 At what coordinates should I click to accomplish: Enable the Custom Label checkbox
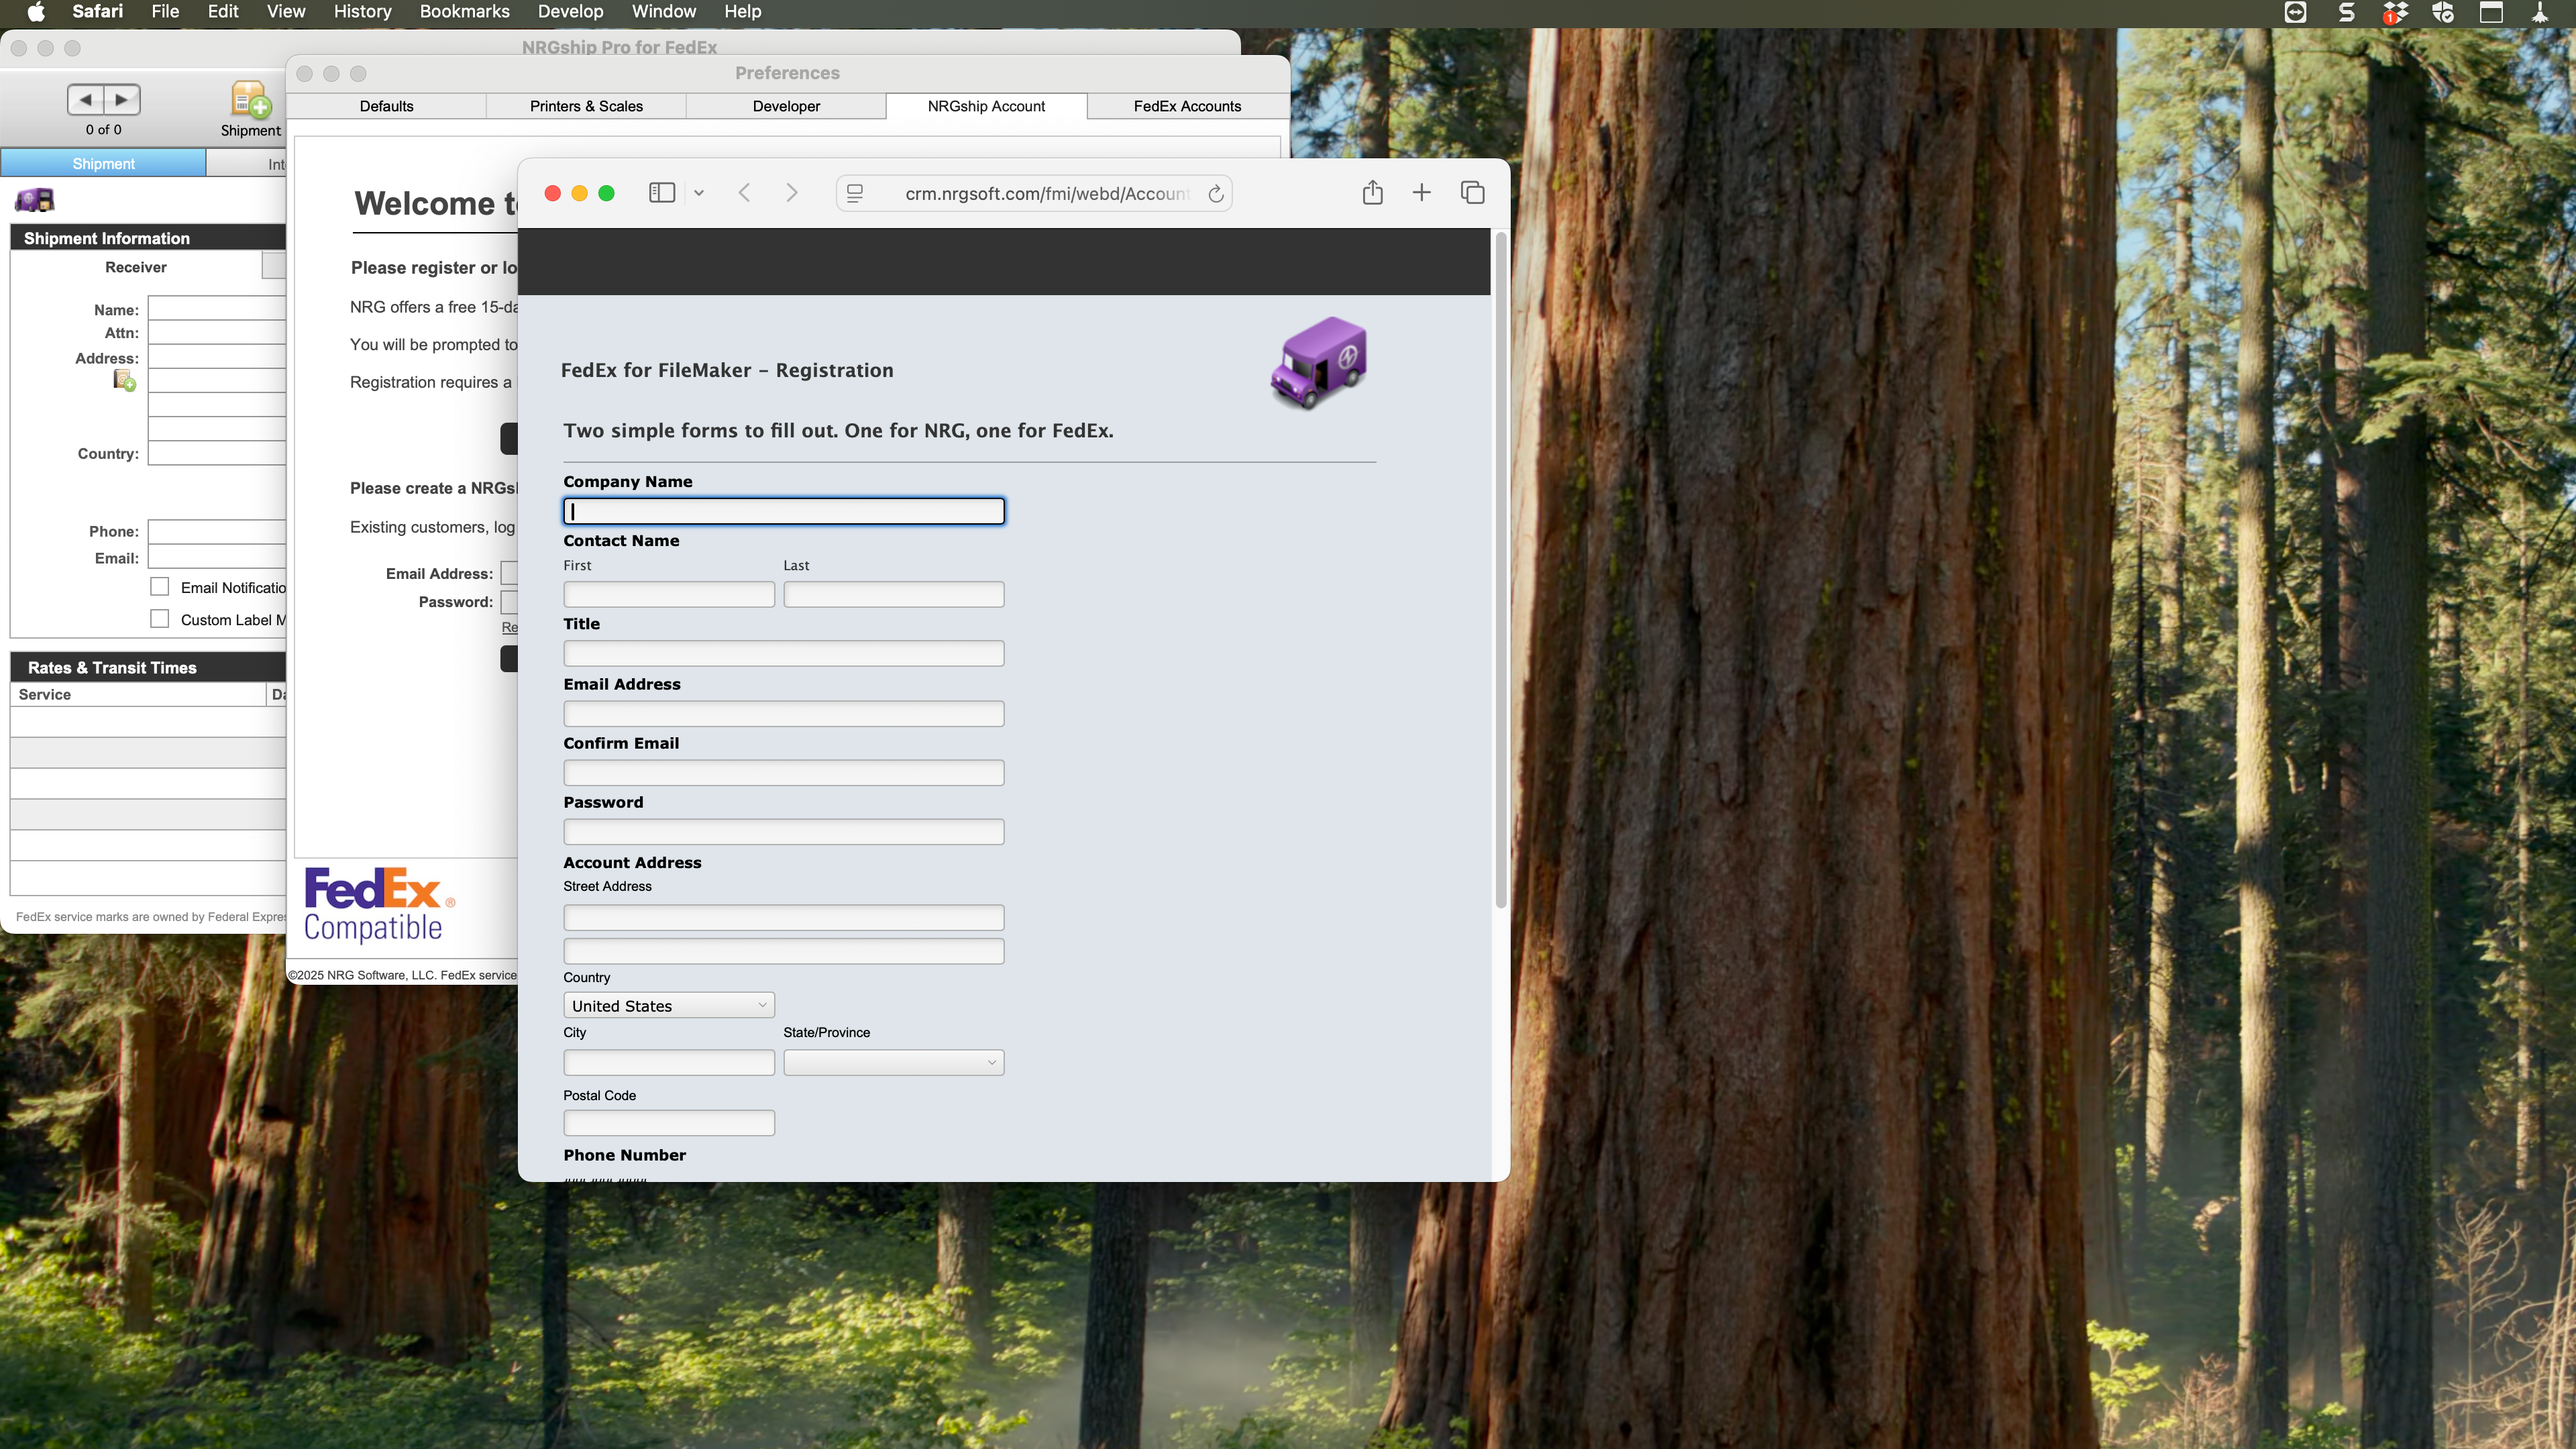(160, 619)
